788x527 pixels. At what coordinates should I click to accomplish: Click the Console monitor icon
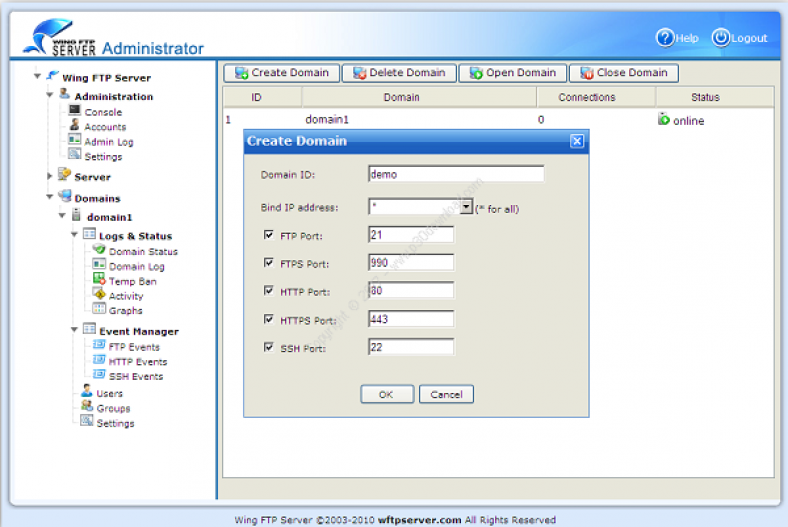(74, 111)
